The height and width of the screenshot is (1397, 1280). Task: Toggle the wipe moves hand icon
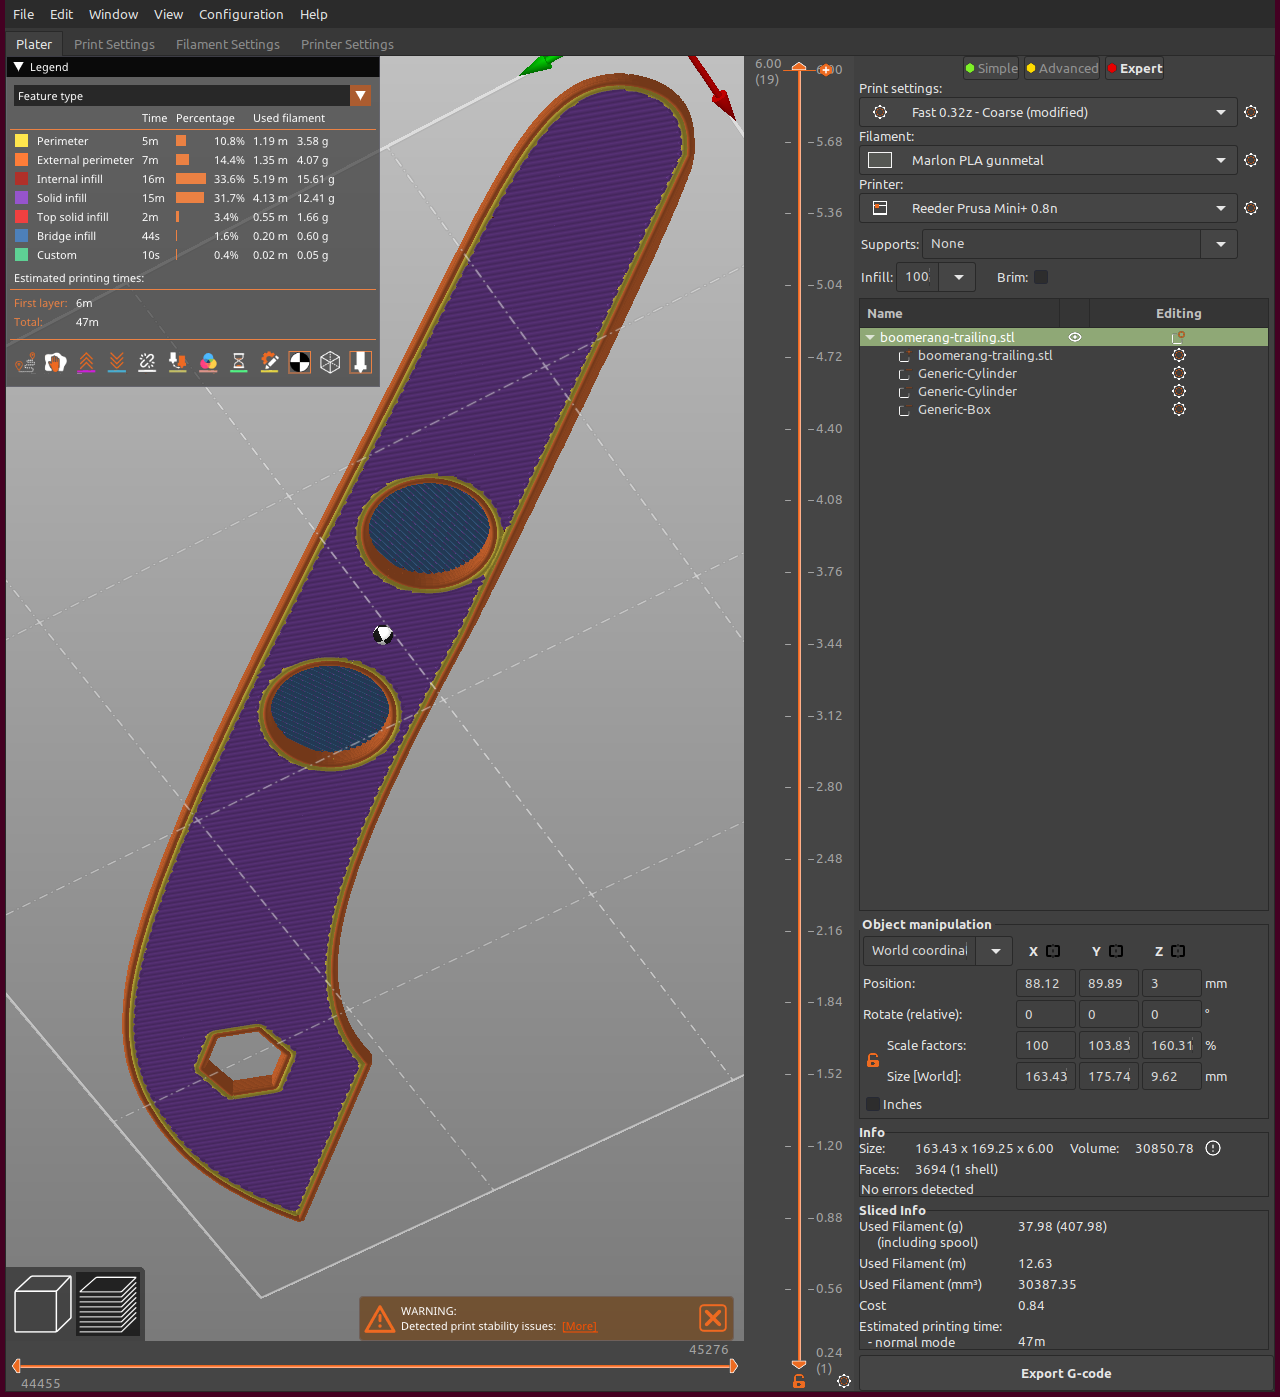56,362
